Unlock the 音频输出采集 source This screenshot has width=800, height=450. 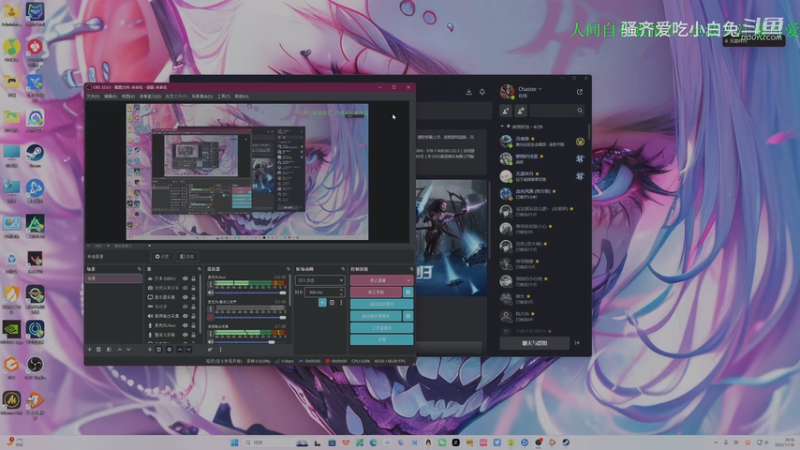[x=193, y=316]
